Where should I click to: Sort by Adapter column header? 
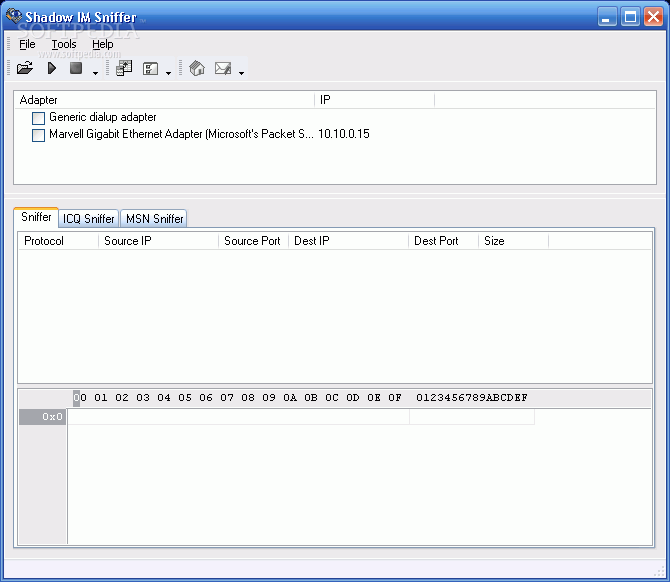pos(165,100)
